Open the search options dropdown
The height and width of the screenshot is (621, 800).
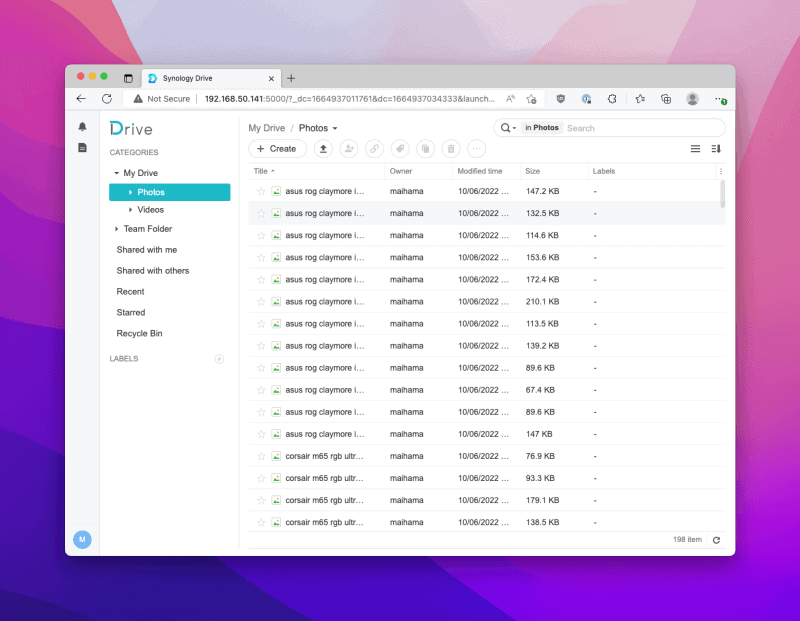point(508,128)
